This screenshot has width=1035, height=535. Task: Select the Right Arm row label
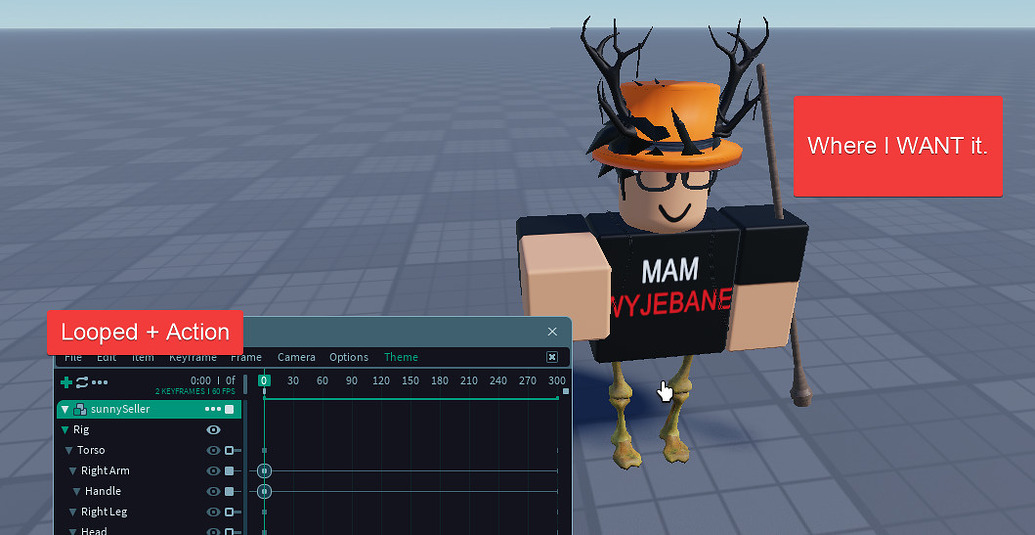click(105, 470)
